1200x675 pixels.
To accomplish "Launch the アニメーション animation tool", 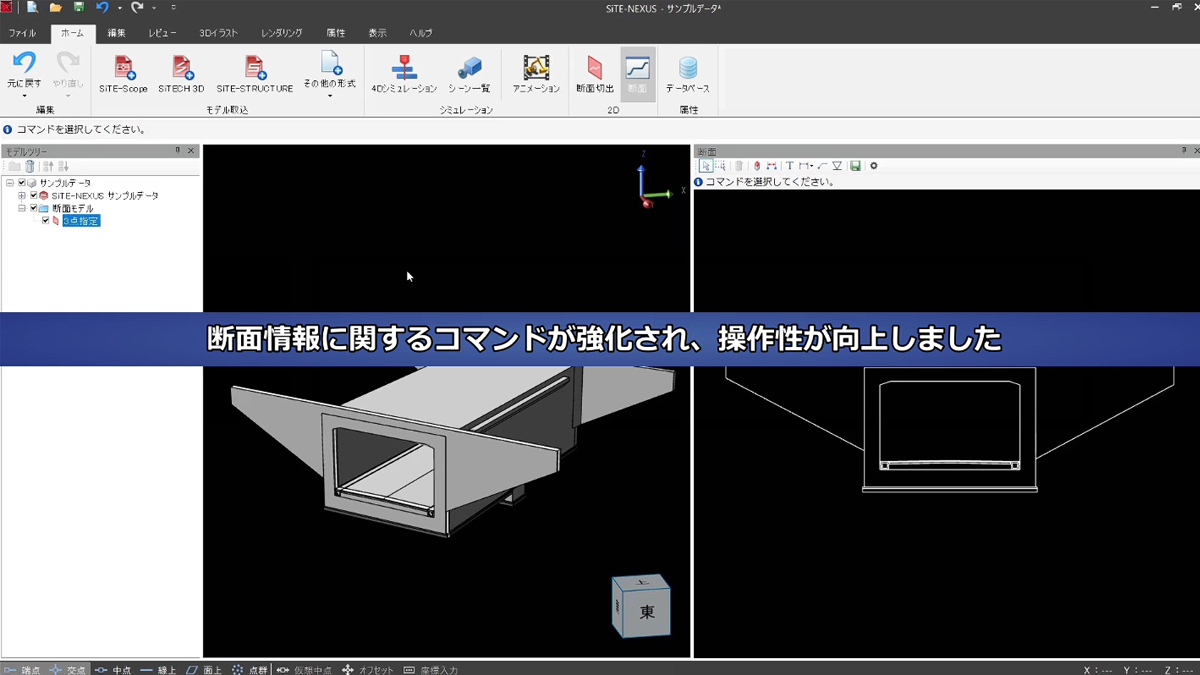I will 534,75.
